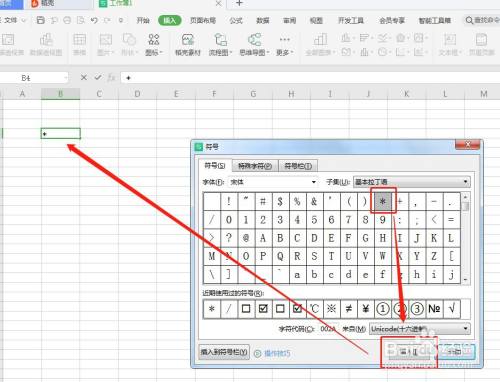The width and height of the screenshot is (500, 382).
Task: Expand the name box dropdown arrow beside B4
Action: [65, 78]
